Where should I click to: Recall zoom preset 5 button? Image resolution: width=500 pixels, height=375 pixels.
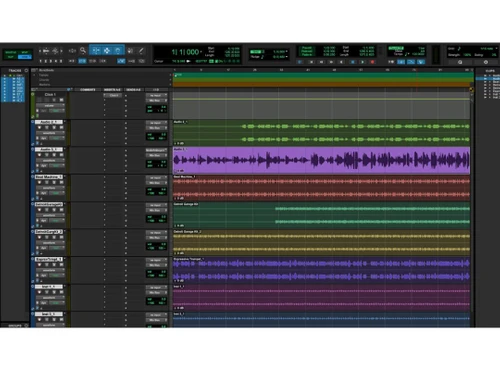coord(61,61)
